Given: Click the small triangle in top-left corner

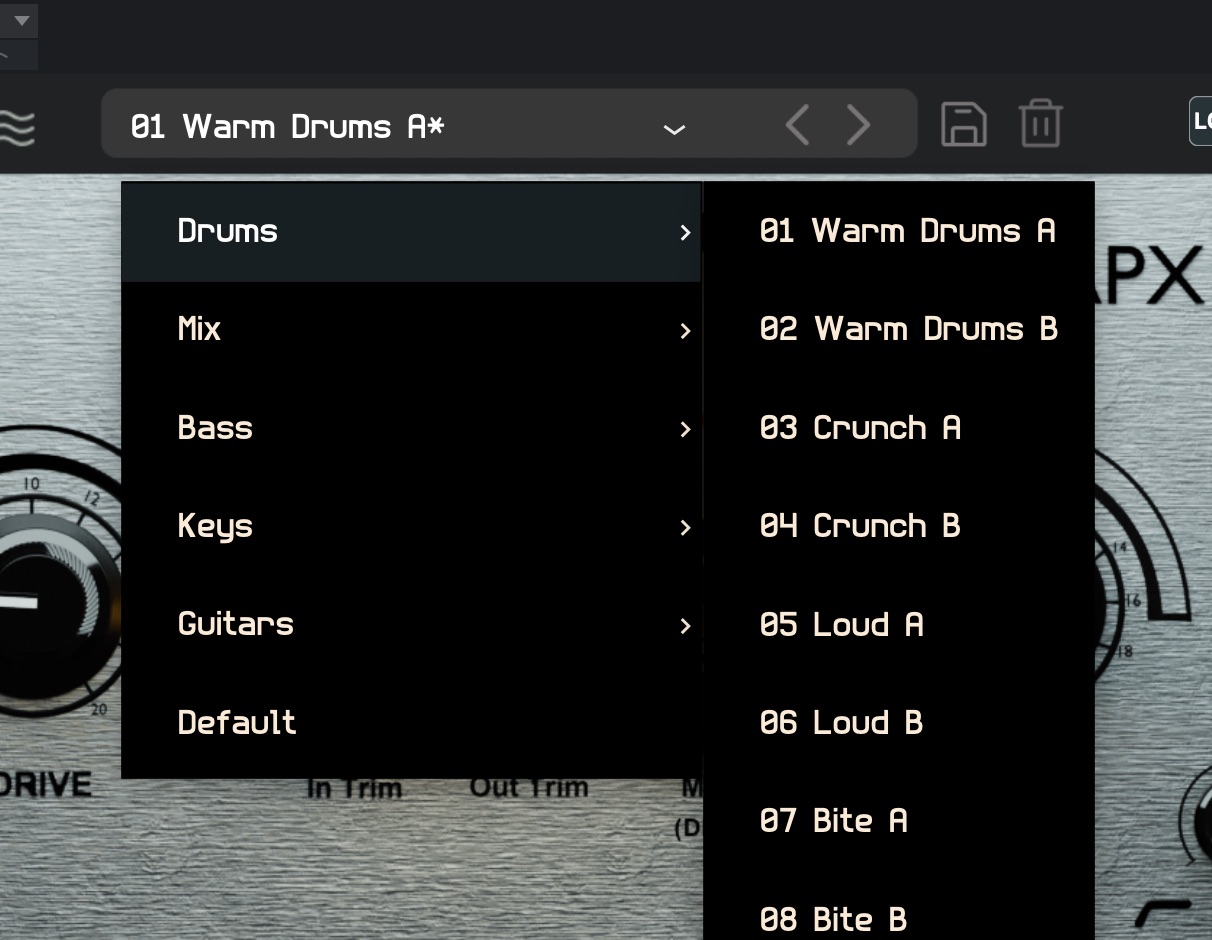Looking at the screenshot, I should pos(21,20).
